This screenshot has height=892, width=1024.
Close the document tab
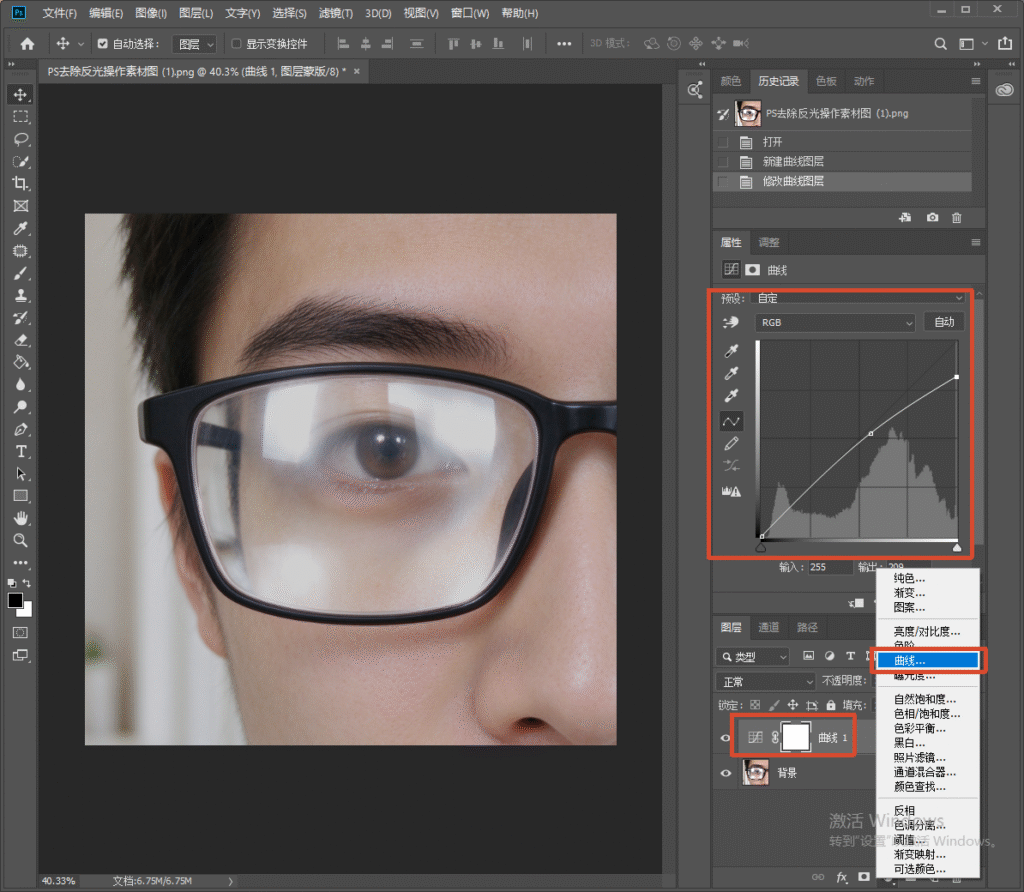coord(357,71)
